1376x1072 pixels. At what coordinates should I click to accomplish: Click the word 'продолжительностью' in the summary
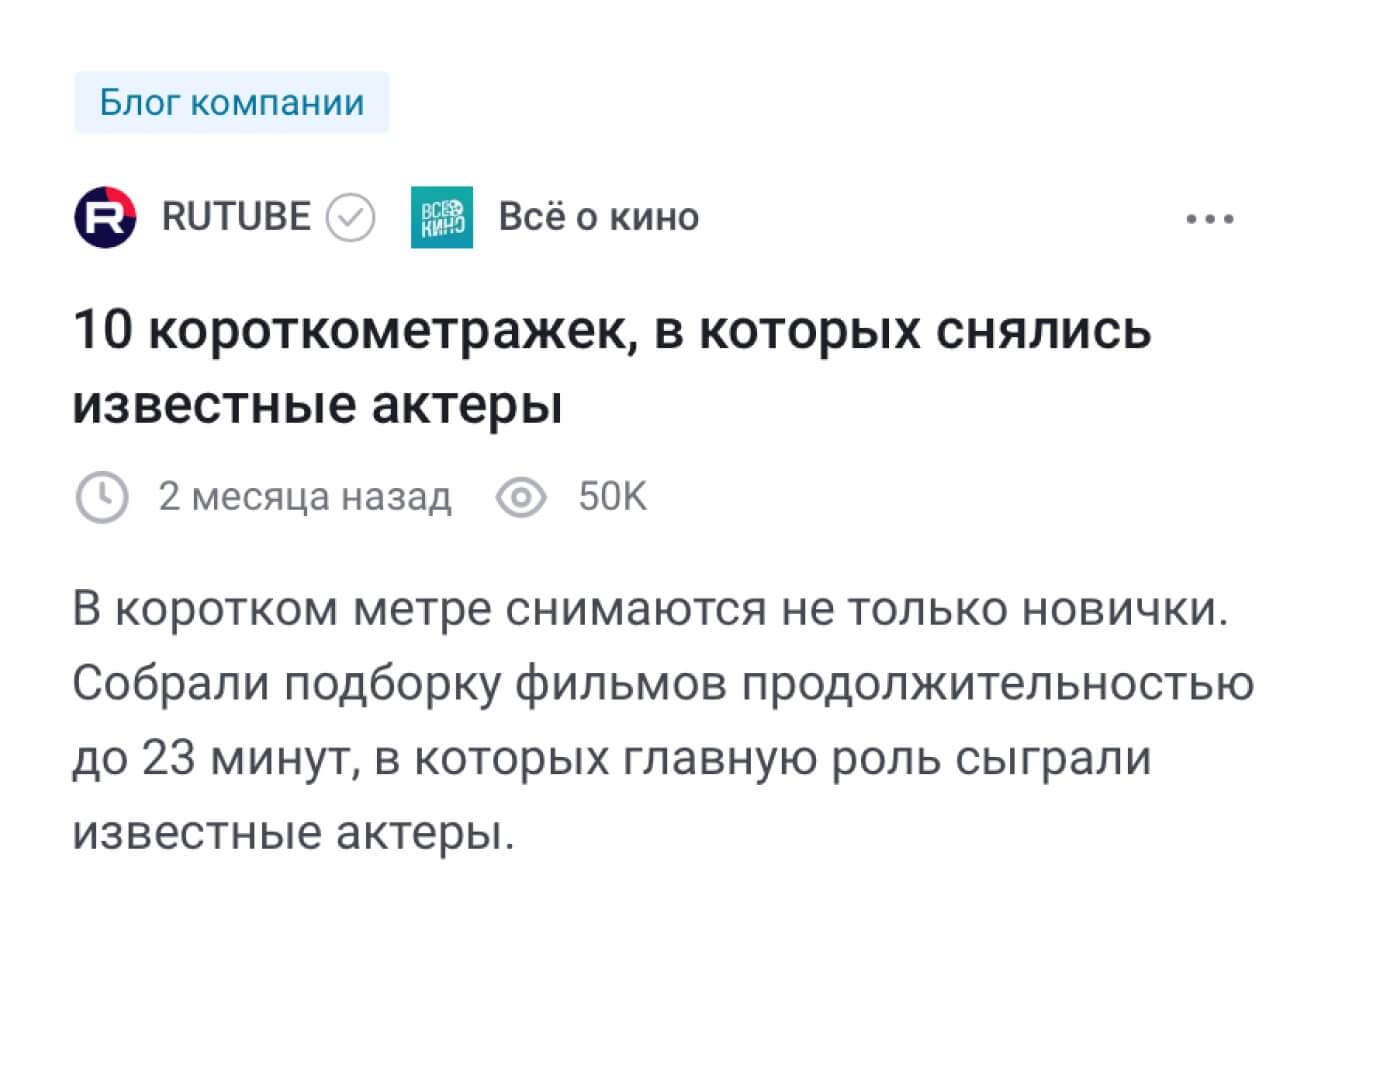pos(998,684)
